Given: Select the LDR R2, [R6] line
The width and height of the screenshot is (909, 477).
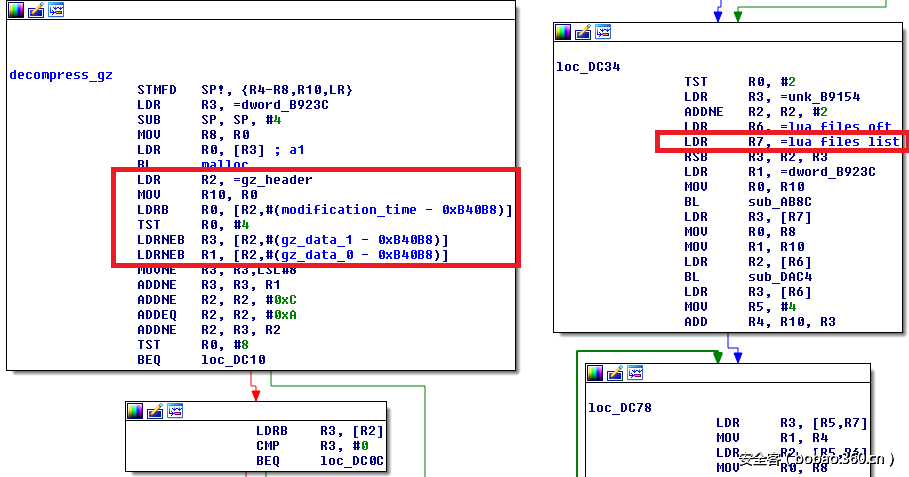Looking at the screenshot, I should coord(748,262).
